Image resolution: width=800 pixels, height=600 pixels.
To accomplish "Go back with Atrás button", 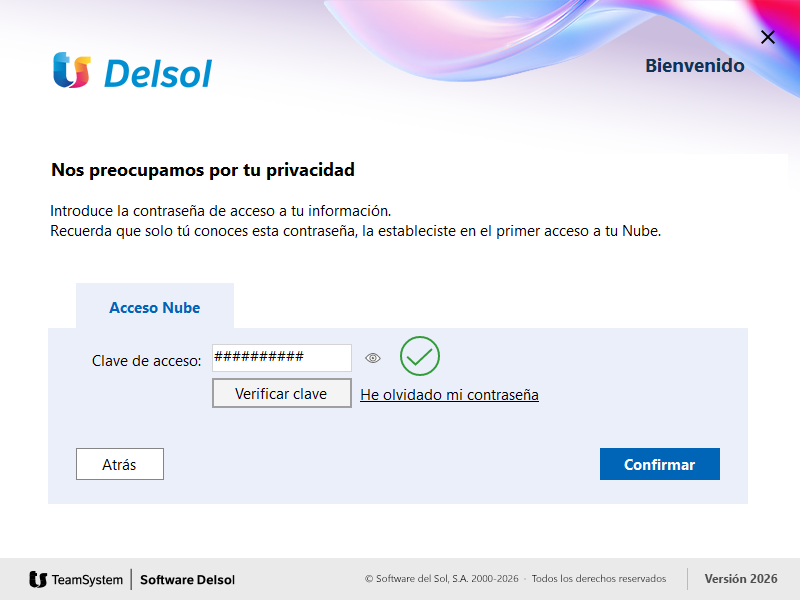I will pos(120,464).
